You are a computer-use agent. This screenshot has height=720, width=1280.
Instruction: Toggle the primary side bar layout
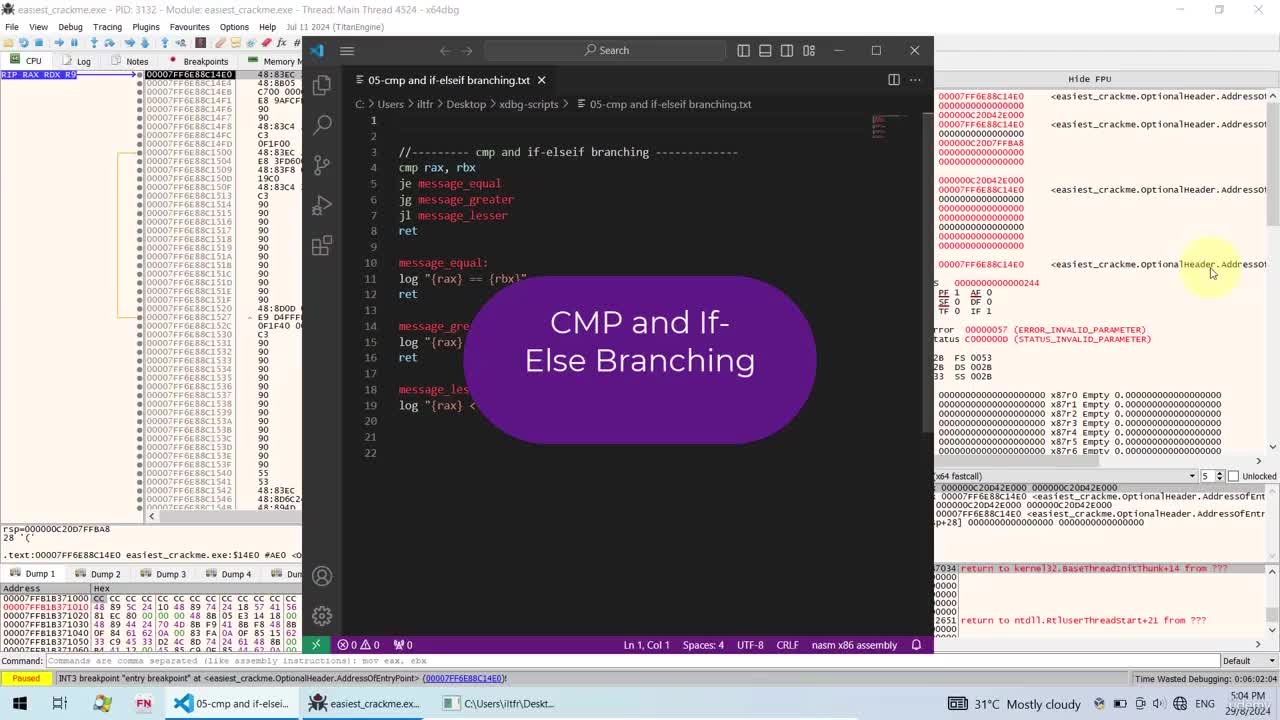[x=743, y=50]
